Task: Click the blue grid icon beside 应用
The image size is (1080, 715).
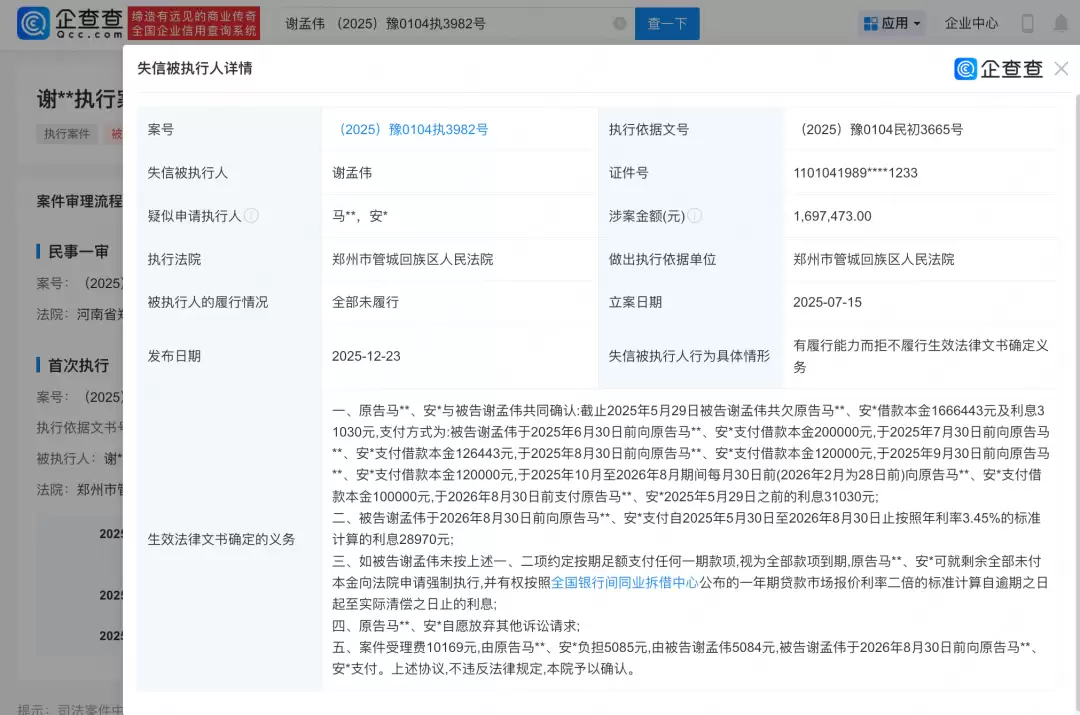Action: tap(870, 23)
